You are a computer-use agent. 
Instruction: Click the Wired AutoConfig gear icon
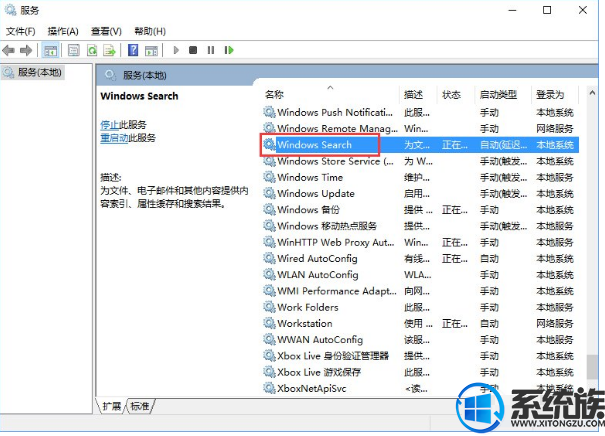coord(269,259)
